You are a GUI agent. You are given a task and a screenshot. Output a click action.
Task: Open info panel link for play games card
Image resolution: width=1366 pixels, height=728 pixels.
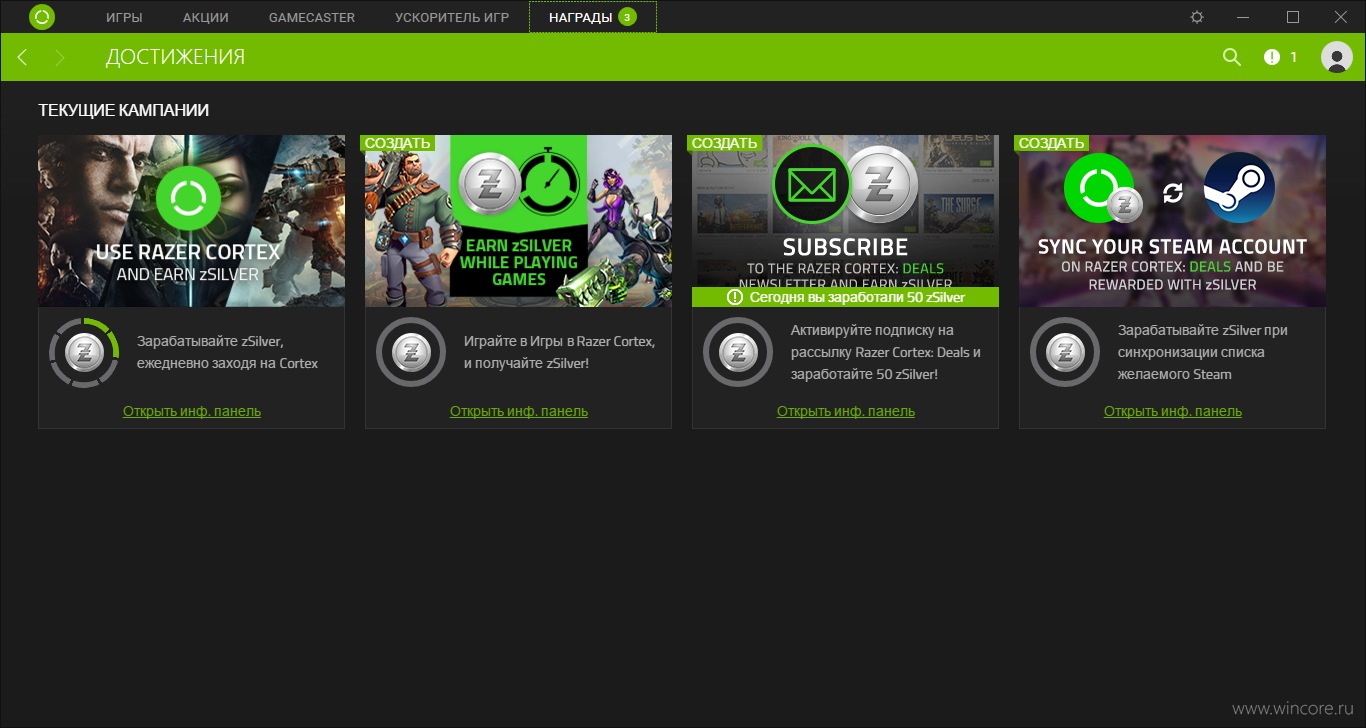(x=519, y=411)
